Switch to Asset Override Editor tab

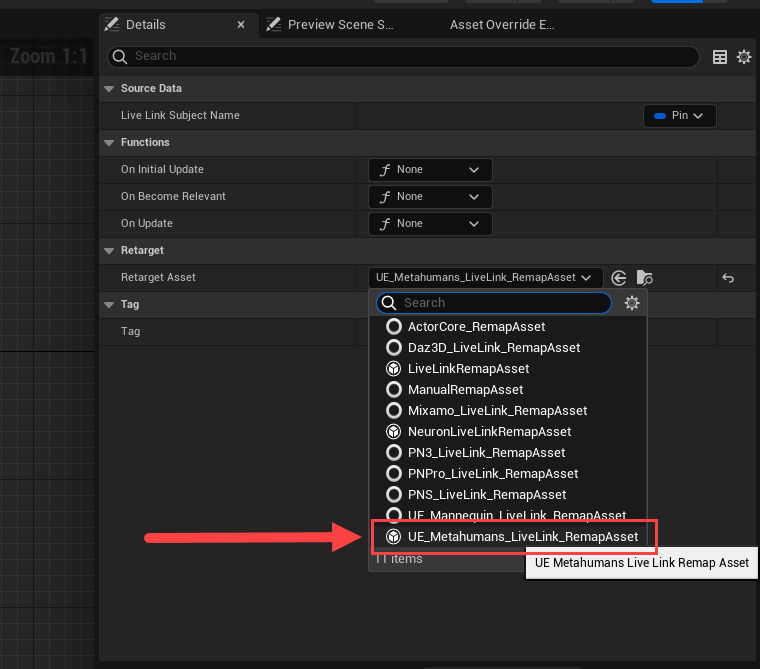pos(502,25)
